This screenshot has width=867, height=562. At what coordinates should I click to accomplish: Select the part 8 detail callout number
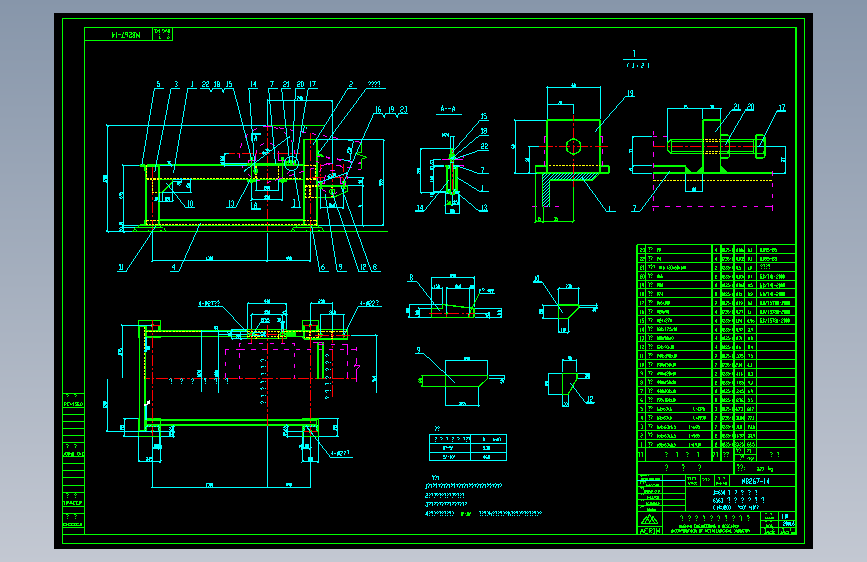[411, 278]
